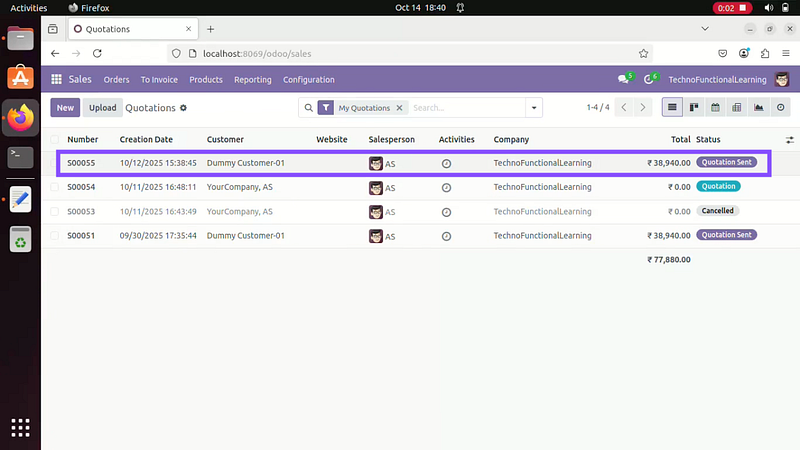Open the Configuration menu
The width and height of the screenshot is (800, 450).
(308, 80)
